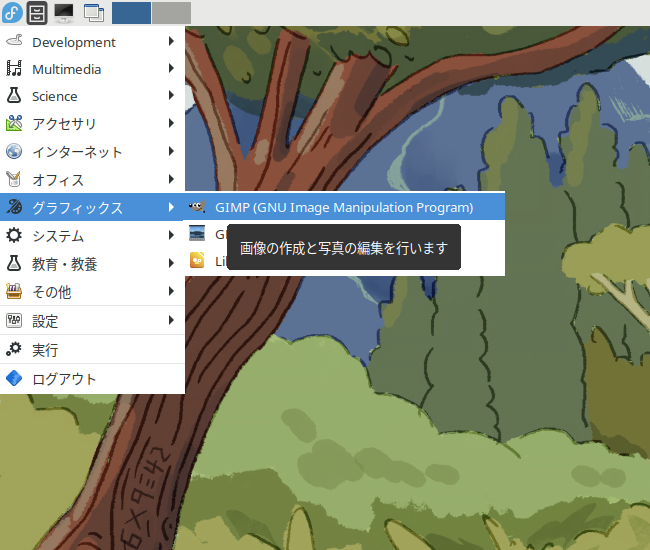This screenshot has height=550, width=650.
Task: Expand 教育・教養 submenu arrow
Action: 171,263
